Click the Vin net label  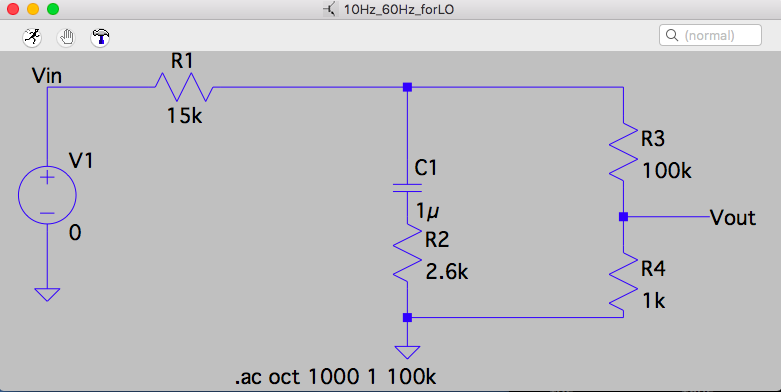tap(47, 76)
